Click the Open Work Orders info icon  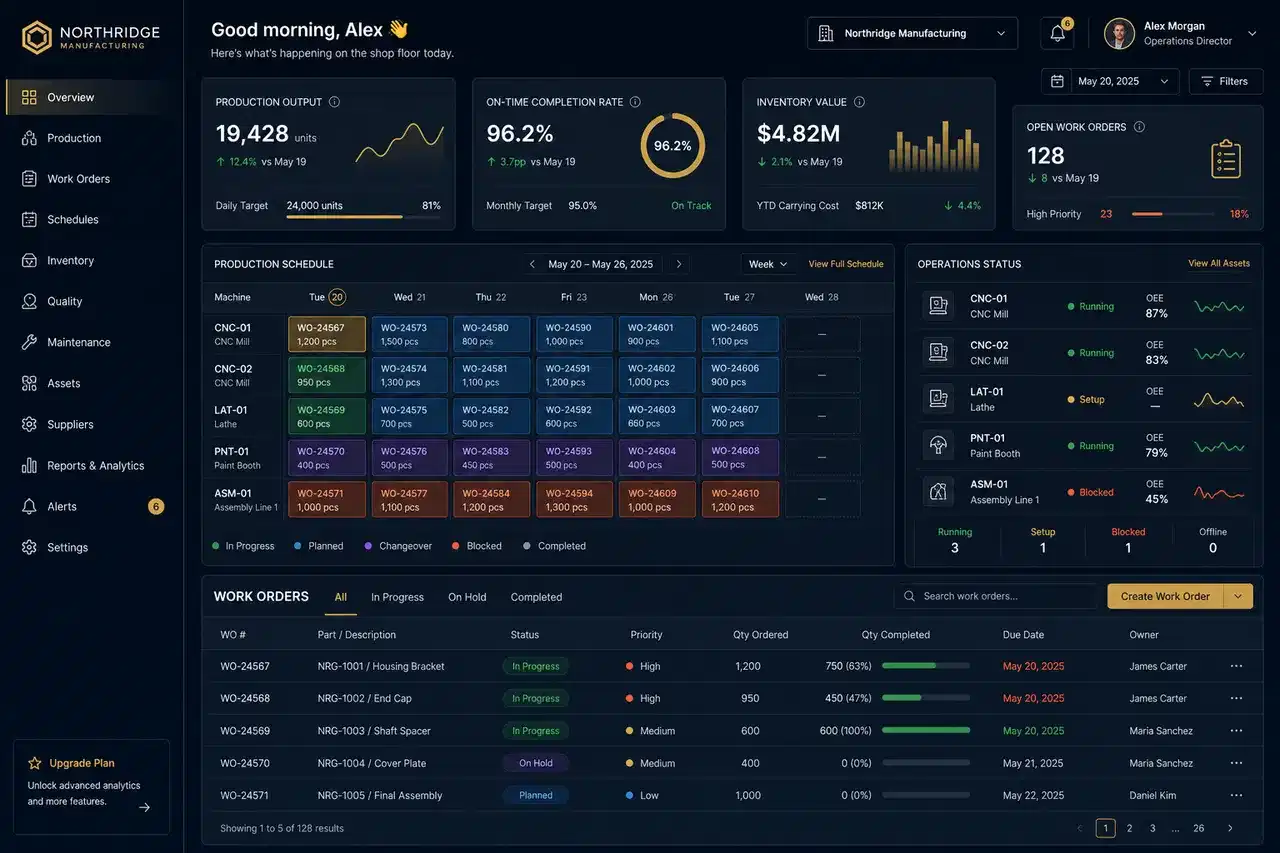[1139, 127]
